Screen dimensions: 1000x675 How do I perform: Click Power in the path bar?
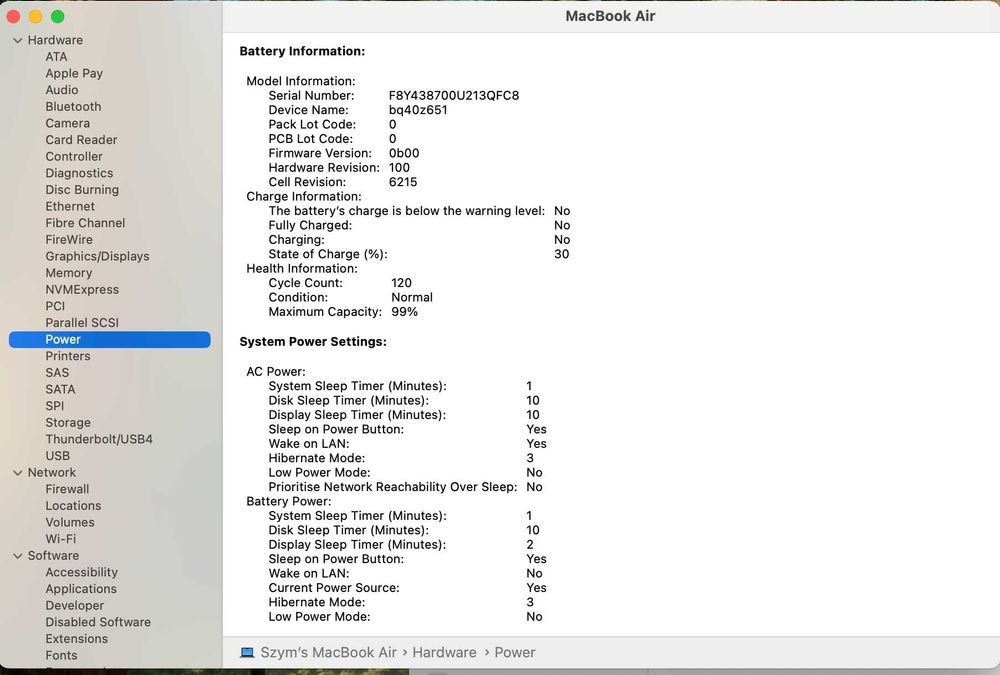click(x=515, y=653)
